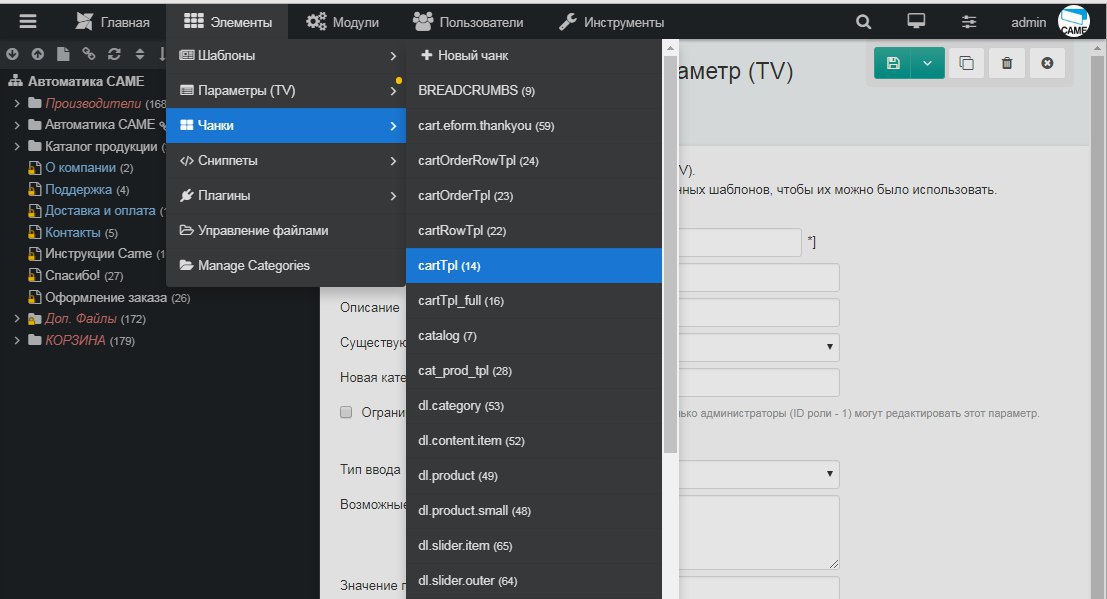Select Плагины menu entry
Viewport: 1107px width, 599px height.
coord(286,196)
